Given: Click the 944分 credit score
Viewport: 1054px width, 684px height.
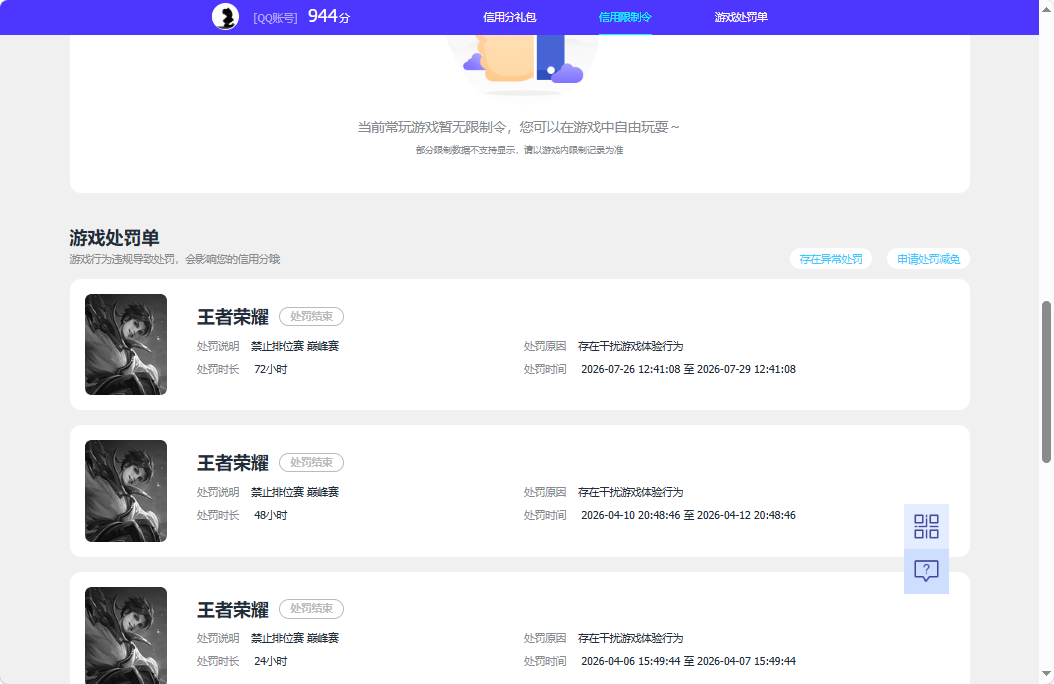Looking at the screenshot, I should 329,16.
